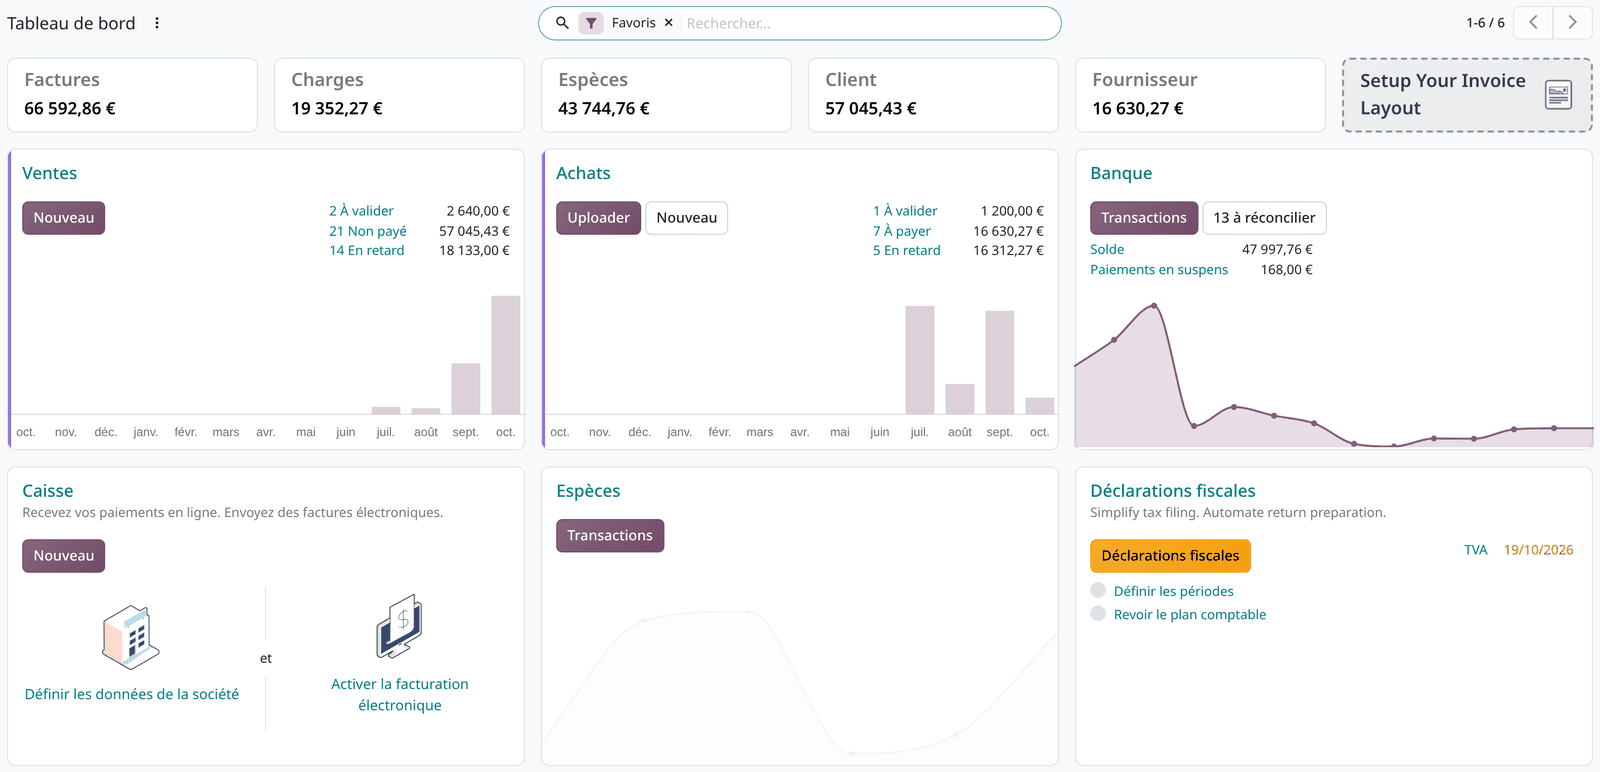Open Setup Your Invoice Layout card
1600x772 pixels.
[x=1467, y=95]
